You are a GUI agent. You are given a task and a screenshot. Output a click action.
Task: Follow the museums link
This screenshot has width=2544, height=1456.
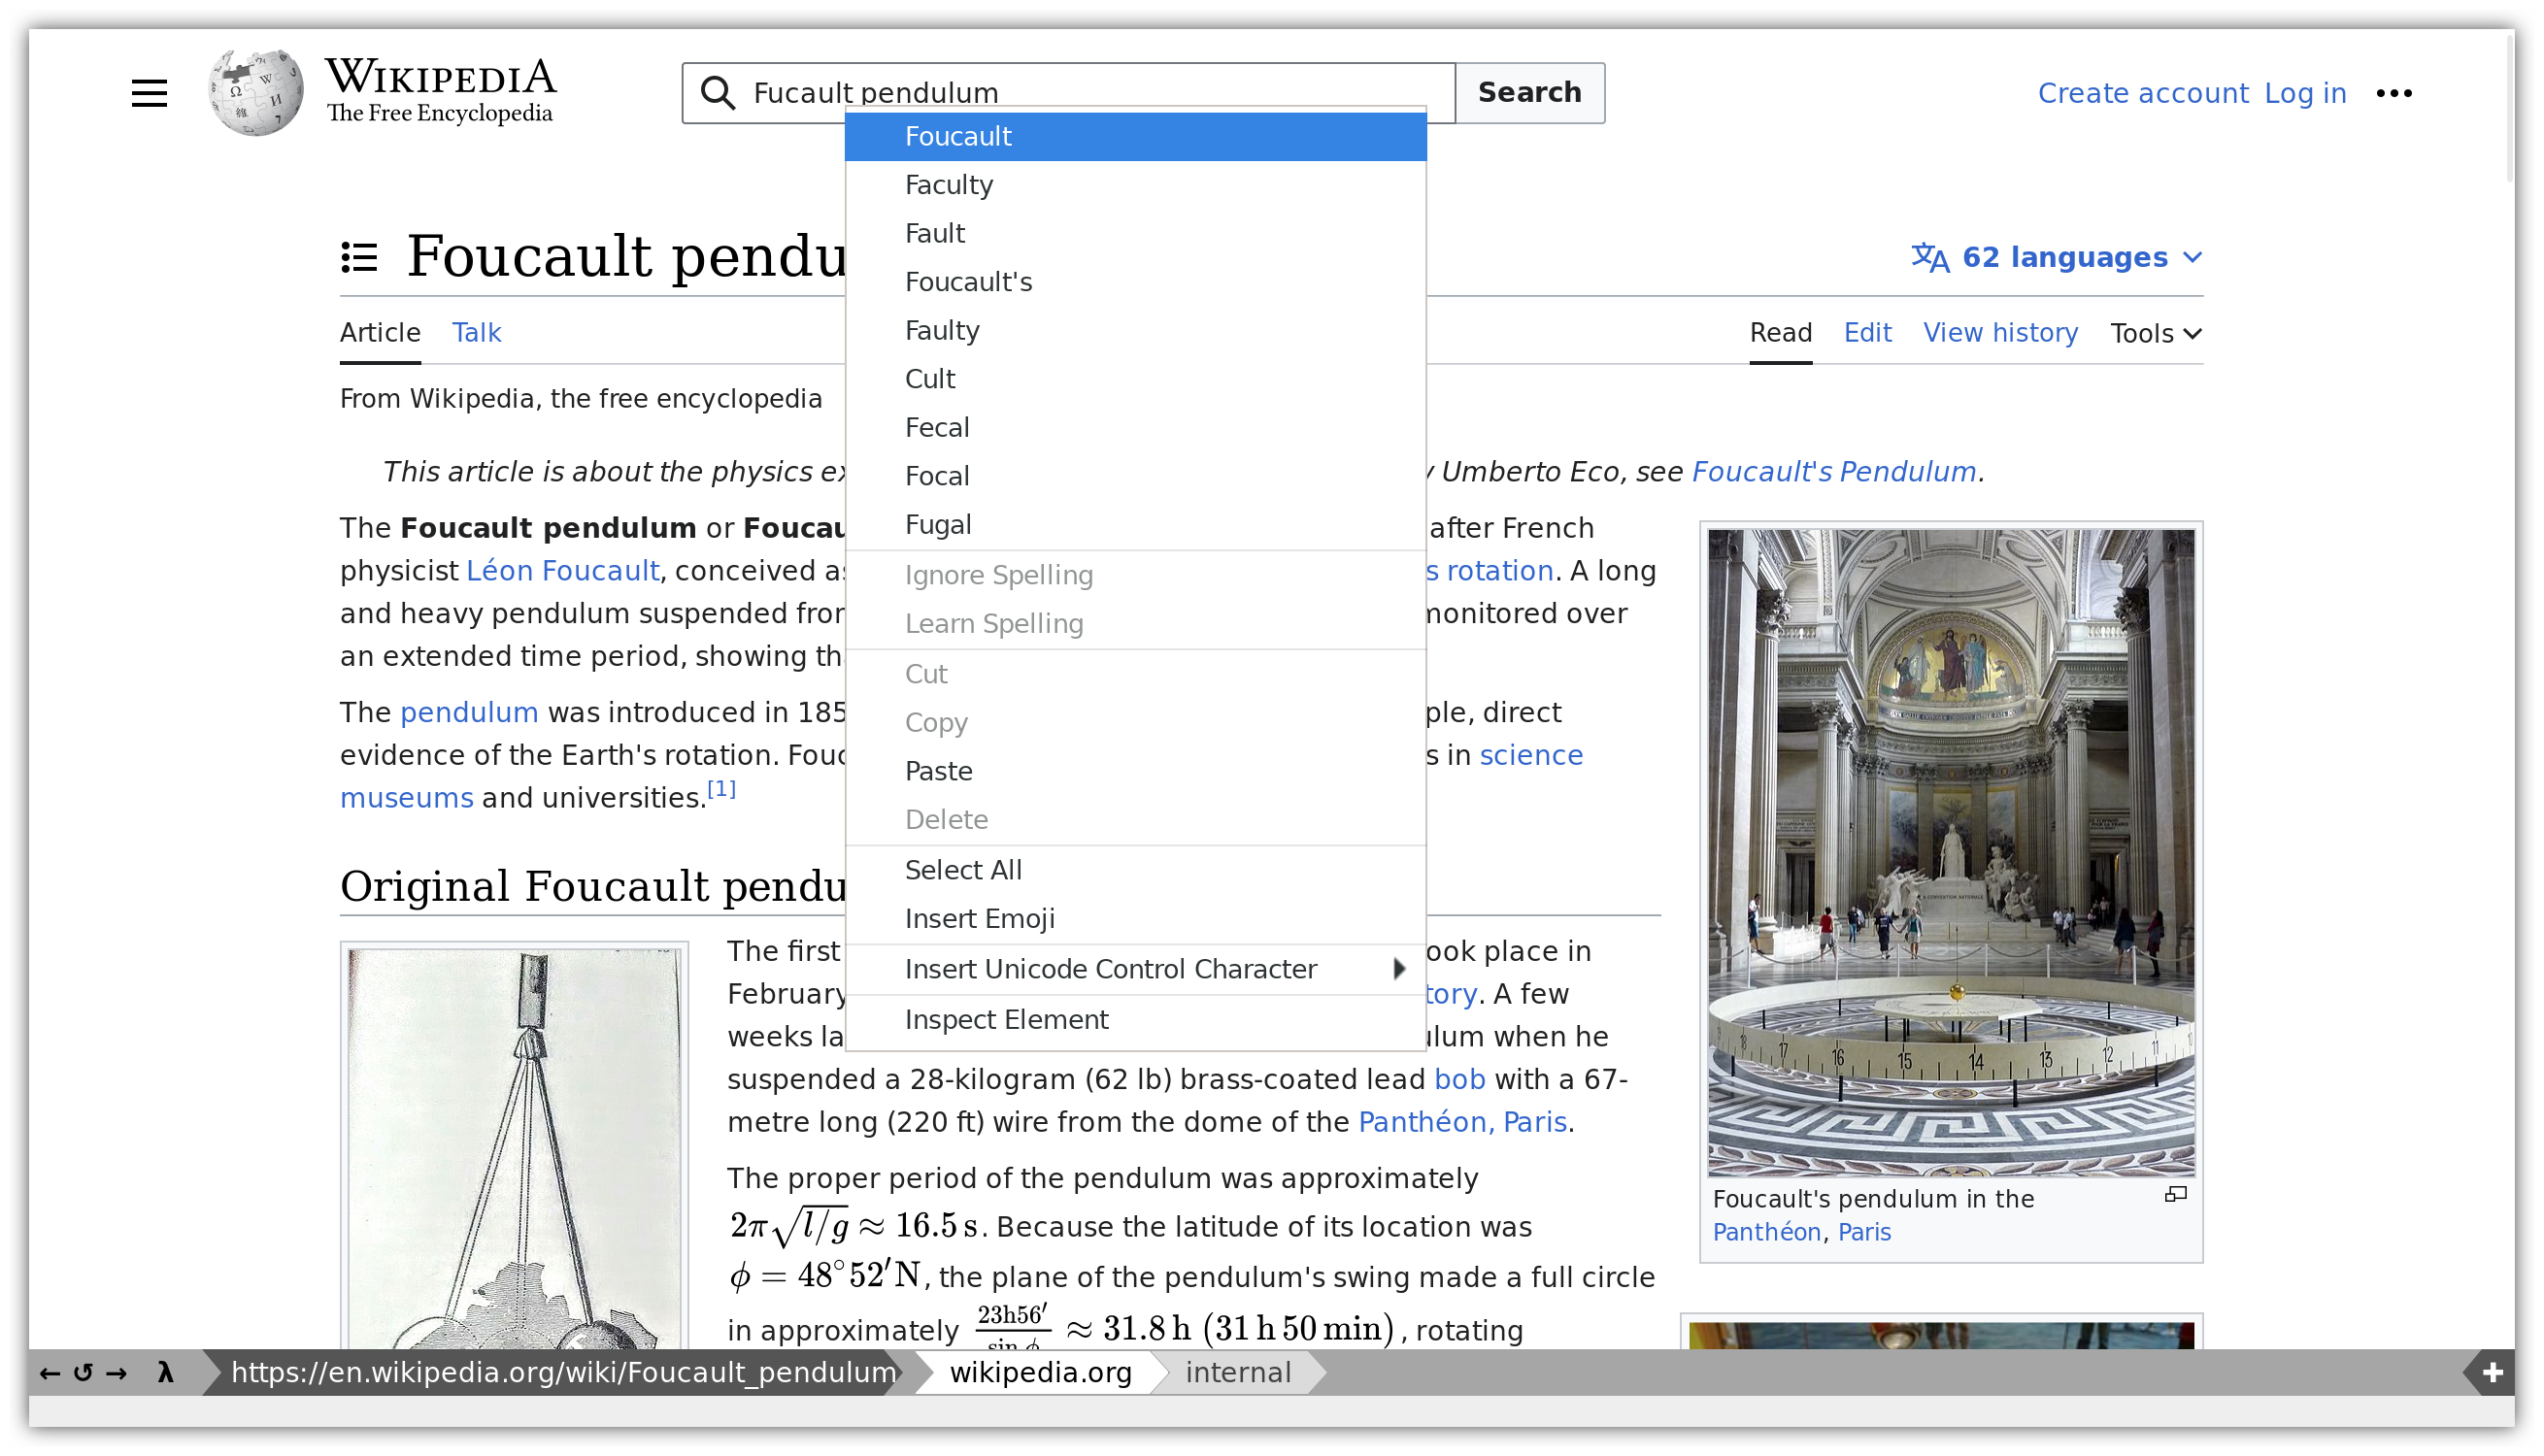click(406, 798)
